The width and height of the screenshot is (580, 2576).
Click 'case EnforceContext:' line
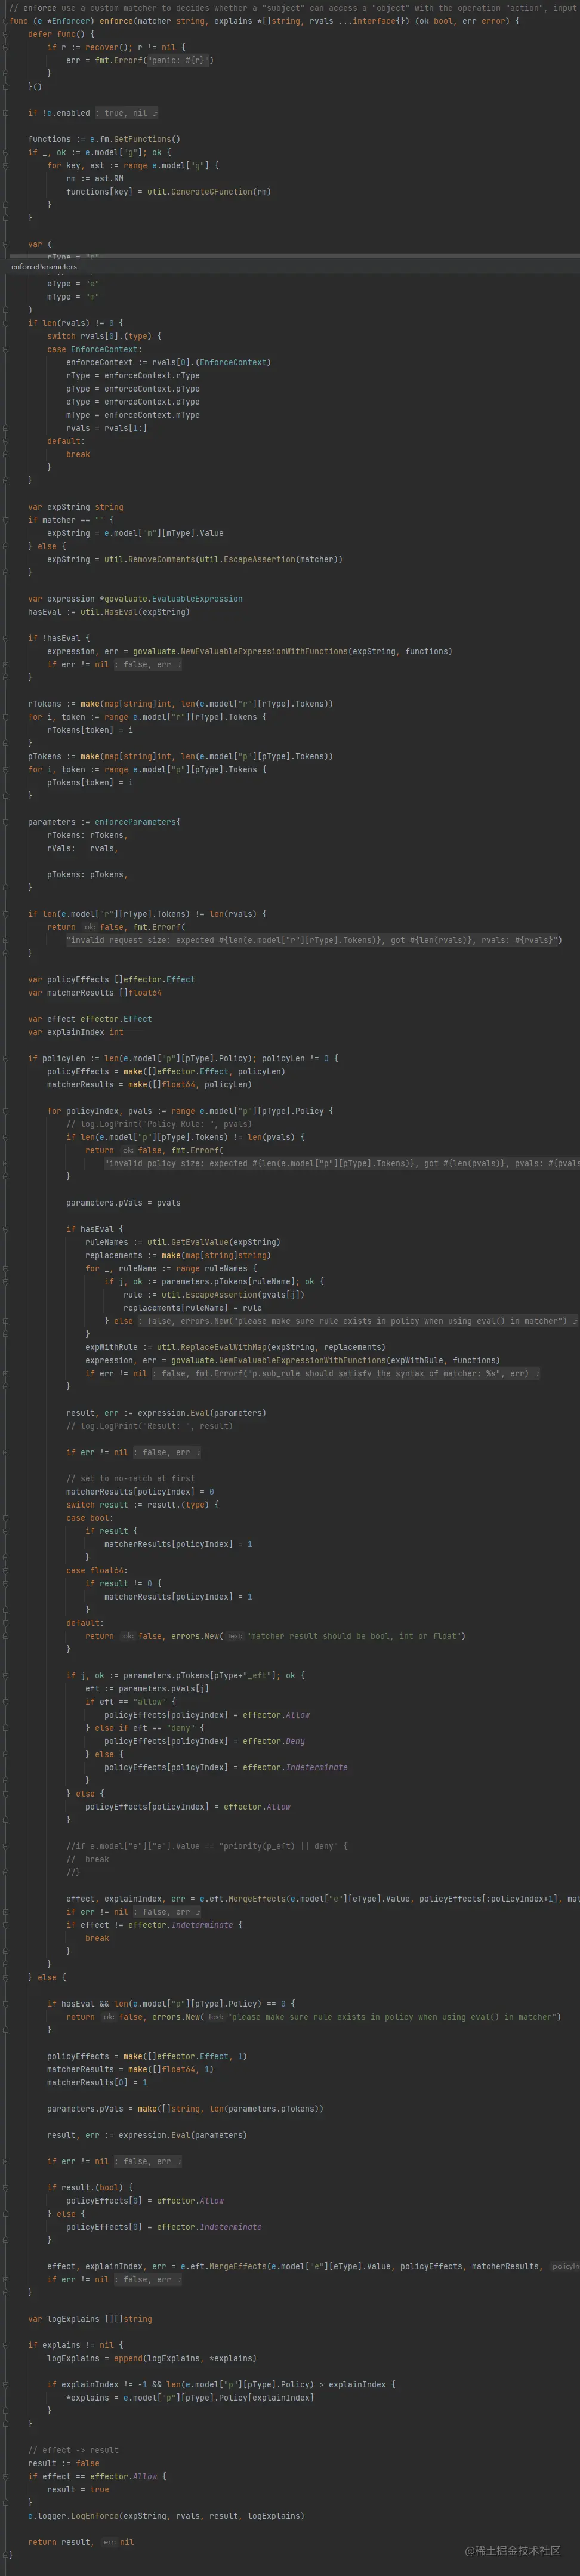pyautogui.click(x=94, y=349)
